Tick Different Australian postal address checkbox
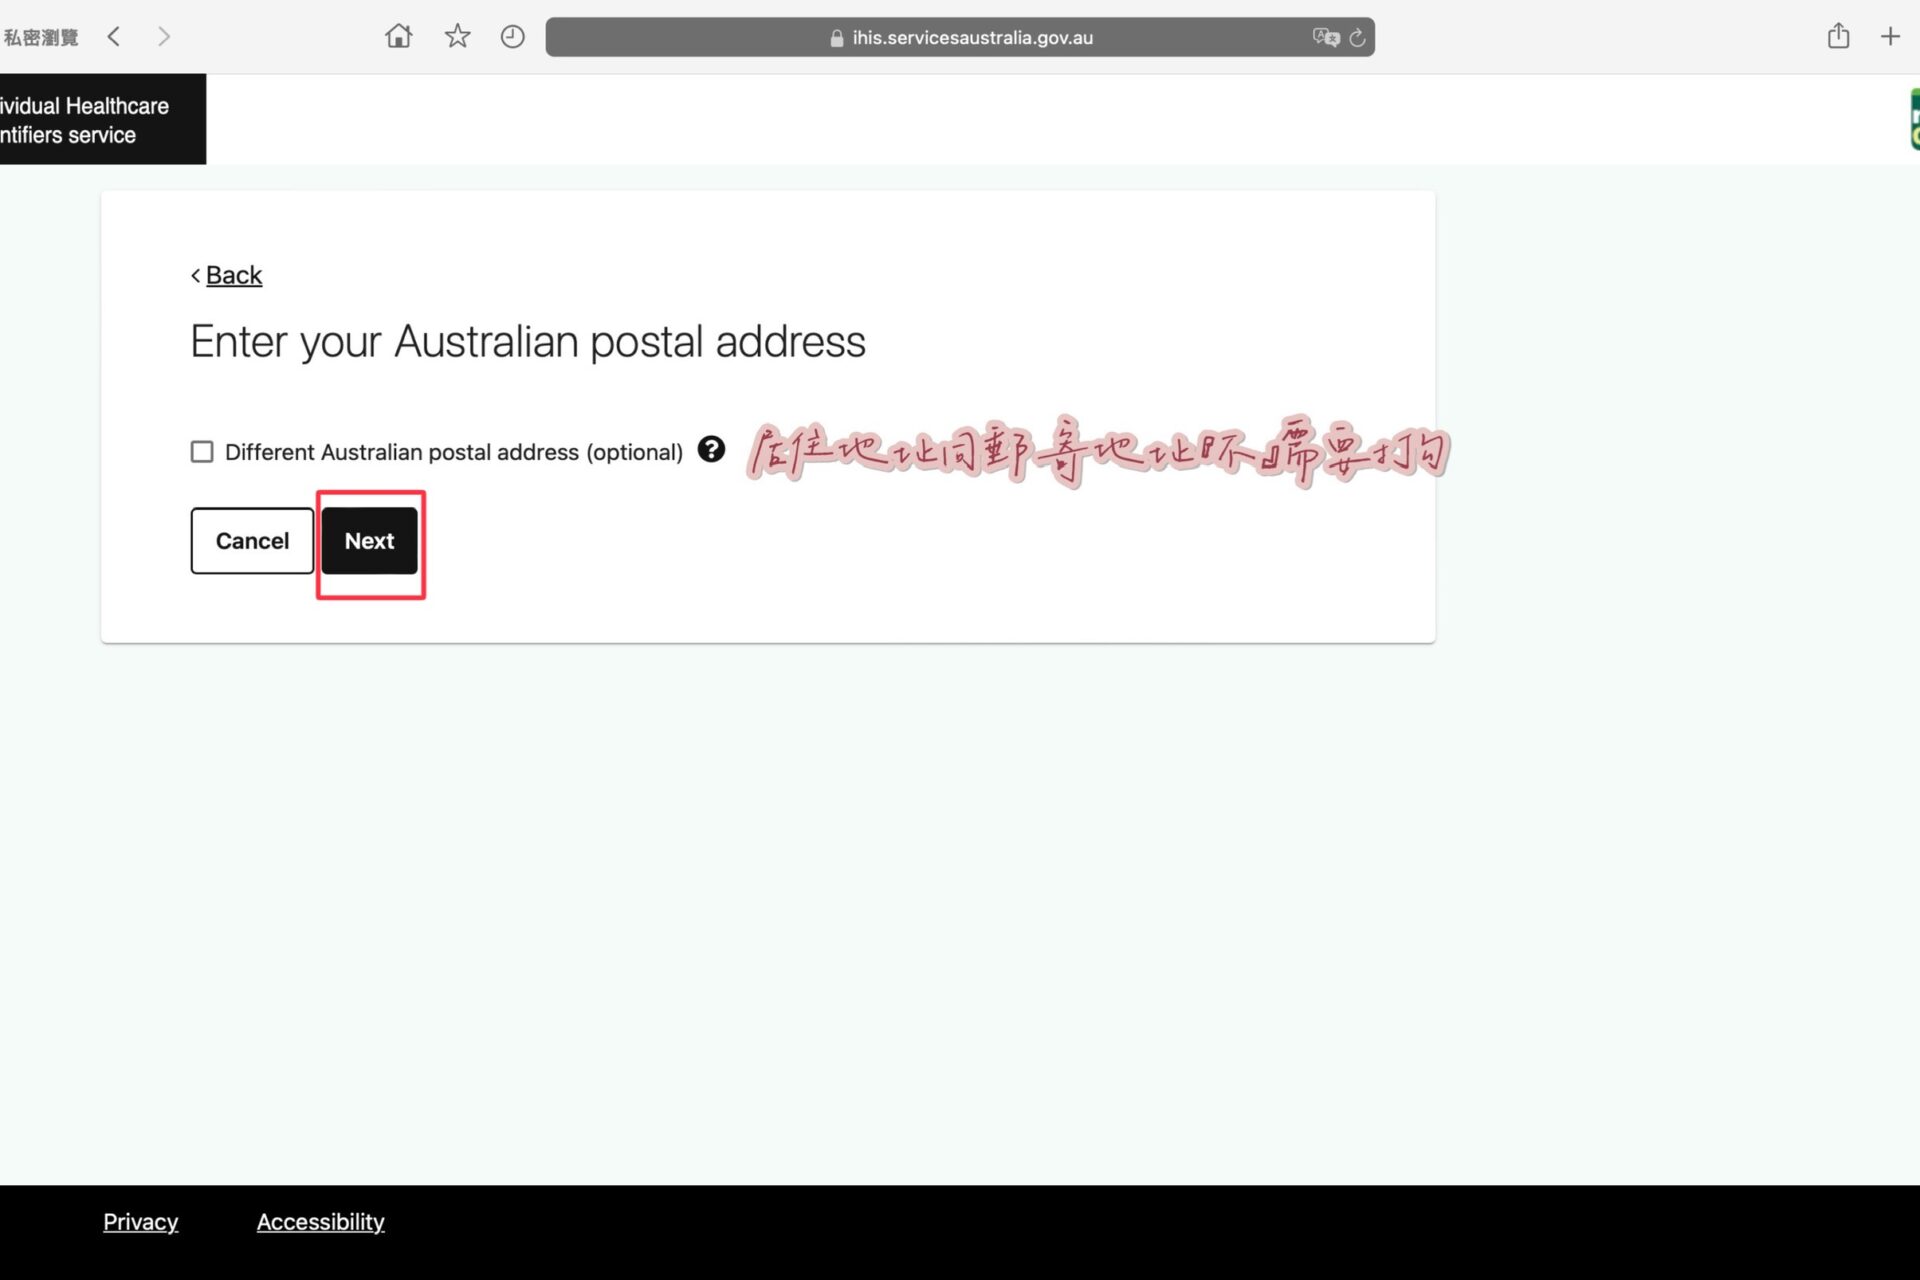 202,452
